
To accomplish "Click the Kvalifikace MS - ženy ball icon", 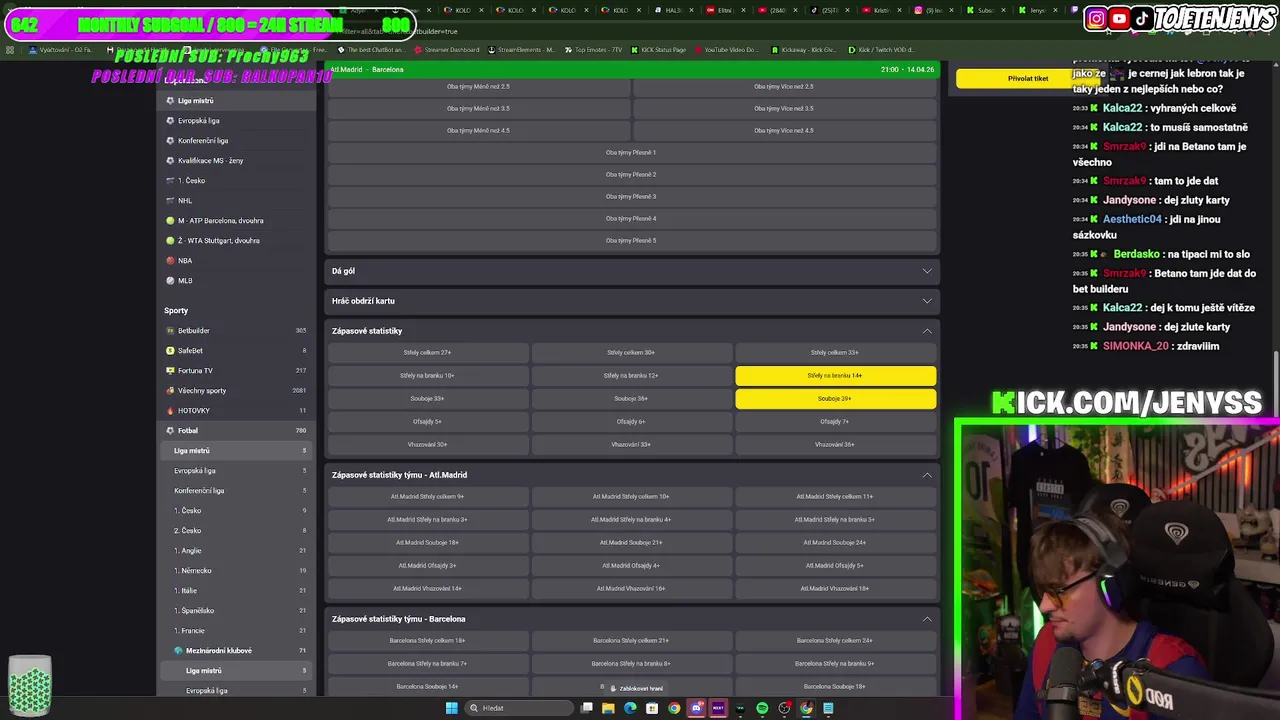I will (x=170, y=161).
